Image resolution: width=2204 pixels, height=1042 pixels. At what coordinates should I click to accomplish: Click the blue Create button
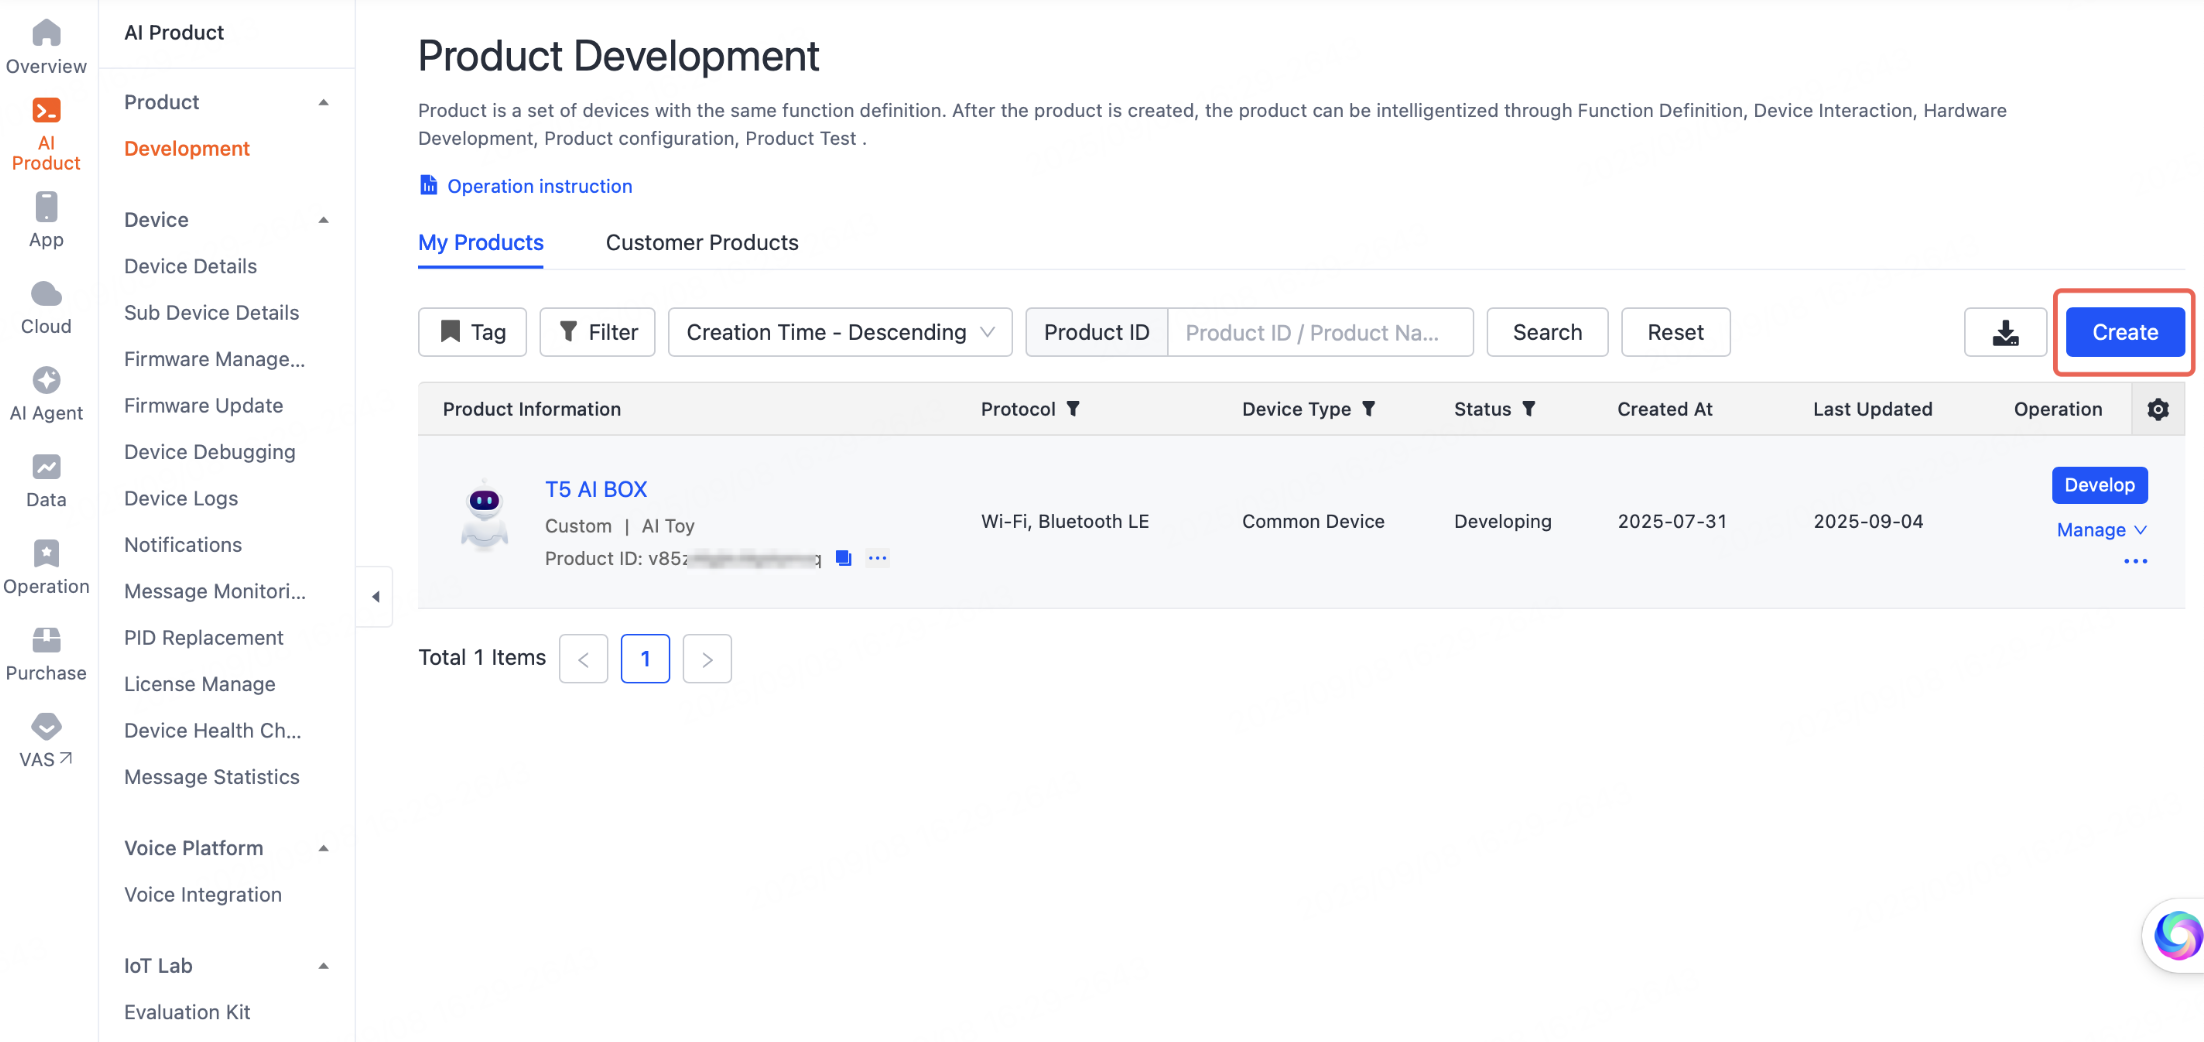(2124, 332)
